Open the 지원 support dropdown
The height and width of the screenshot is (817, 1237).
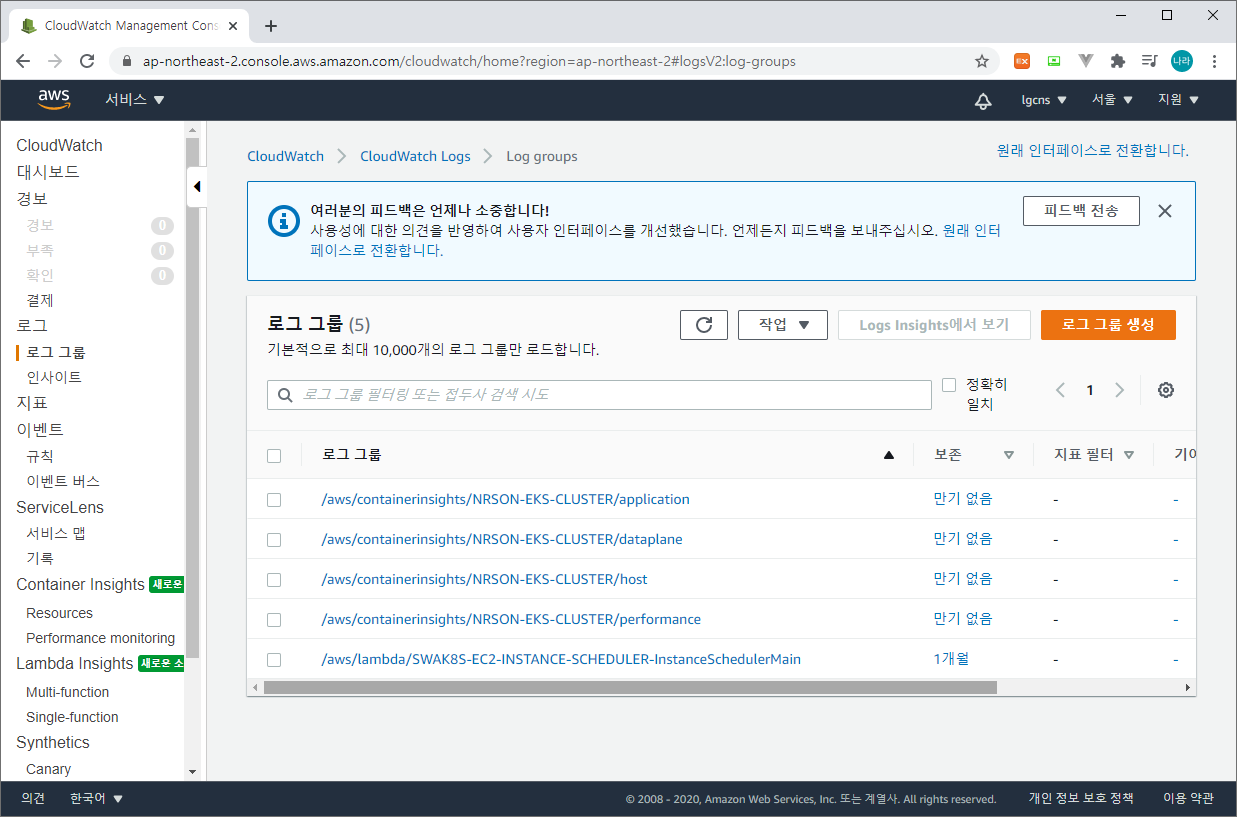point(1178,100)
